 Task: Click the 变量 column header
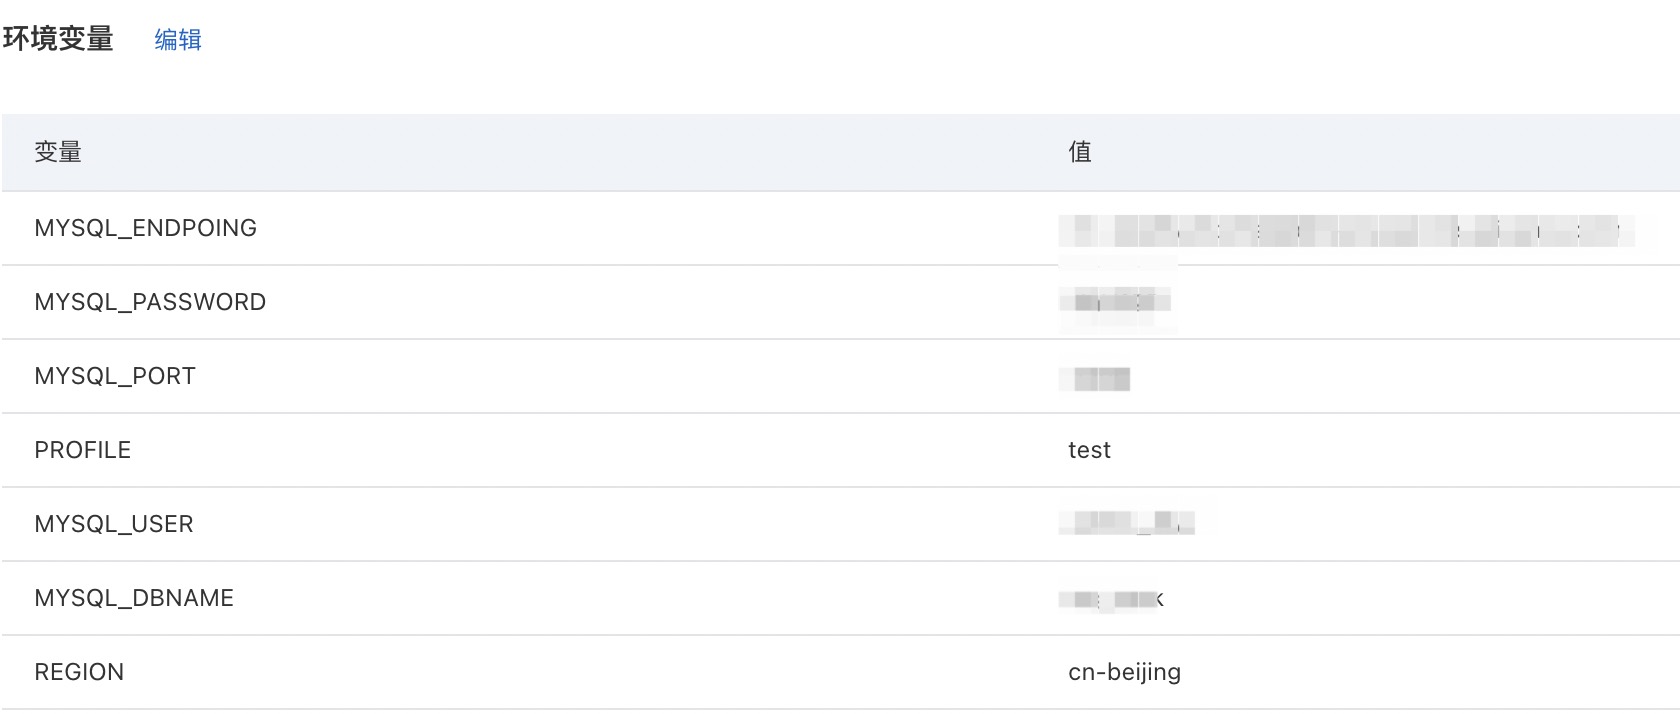(58, 152)
